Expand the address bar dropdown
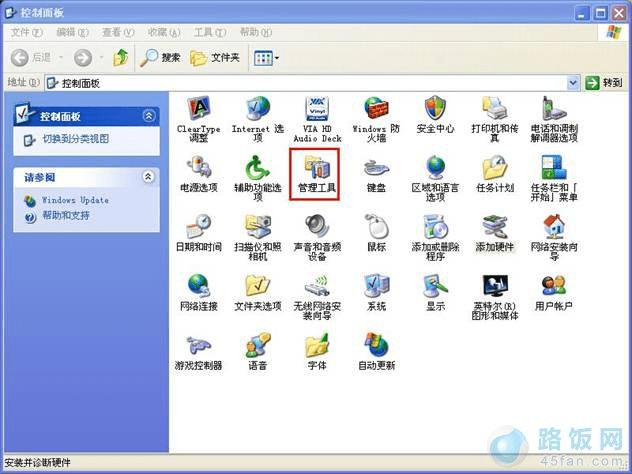Image resolution: width=632 pixels, height=474 pixels. [x=573, y=83]
